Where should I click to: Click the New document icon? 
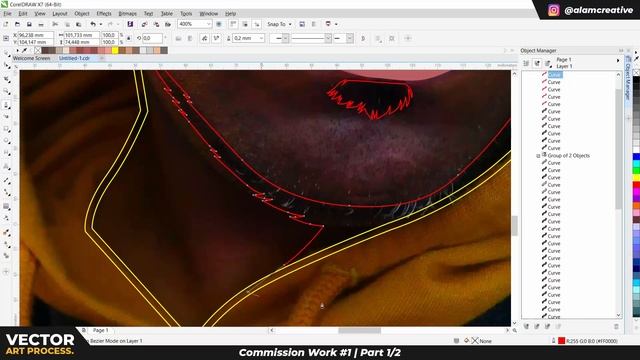[x=6, y=24]
